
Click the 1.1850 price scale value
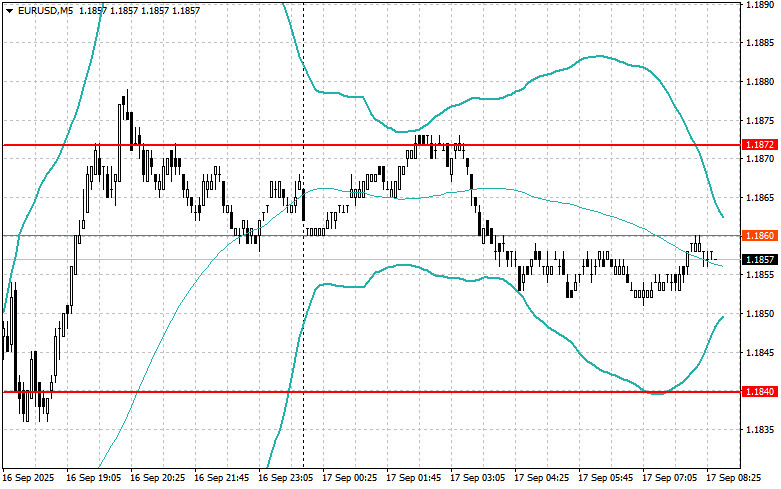click(760, 314)
